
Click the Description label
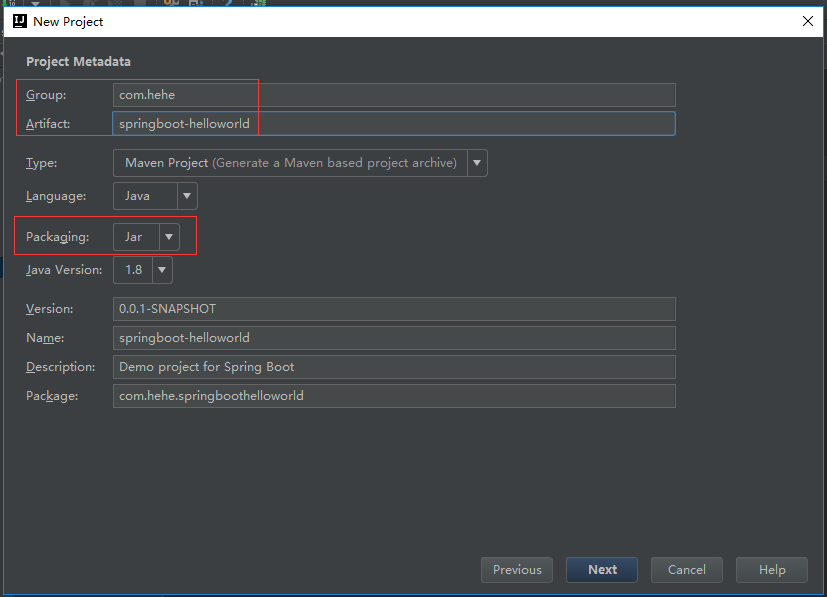61,367
